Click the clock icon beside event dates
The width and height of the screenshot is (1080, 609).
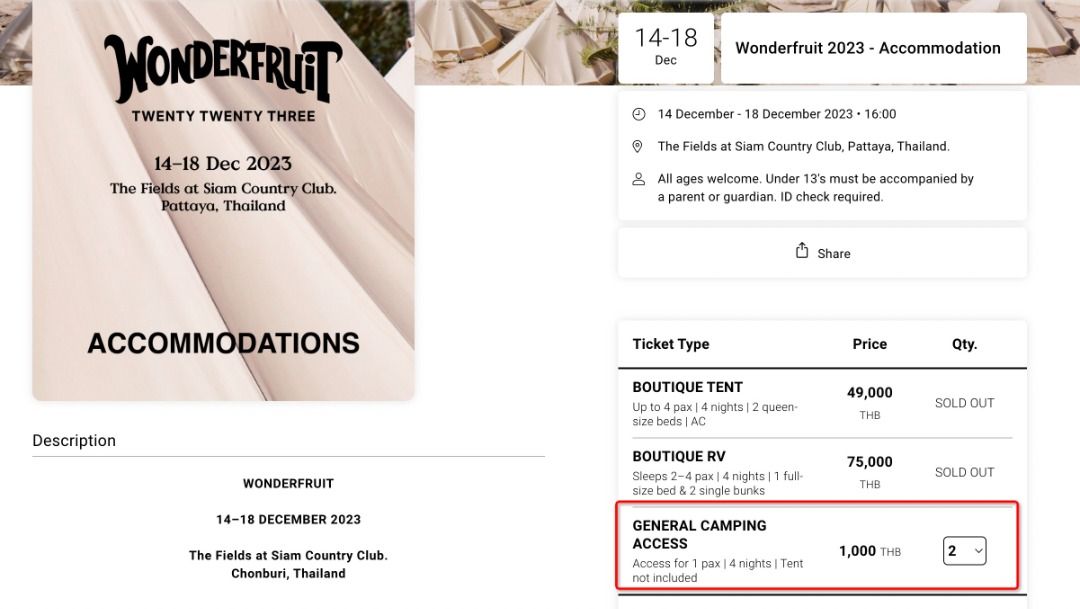[x=639, y=114]
